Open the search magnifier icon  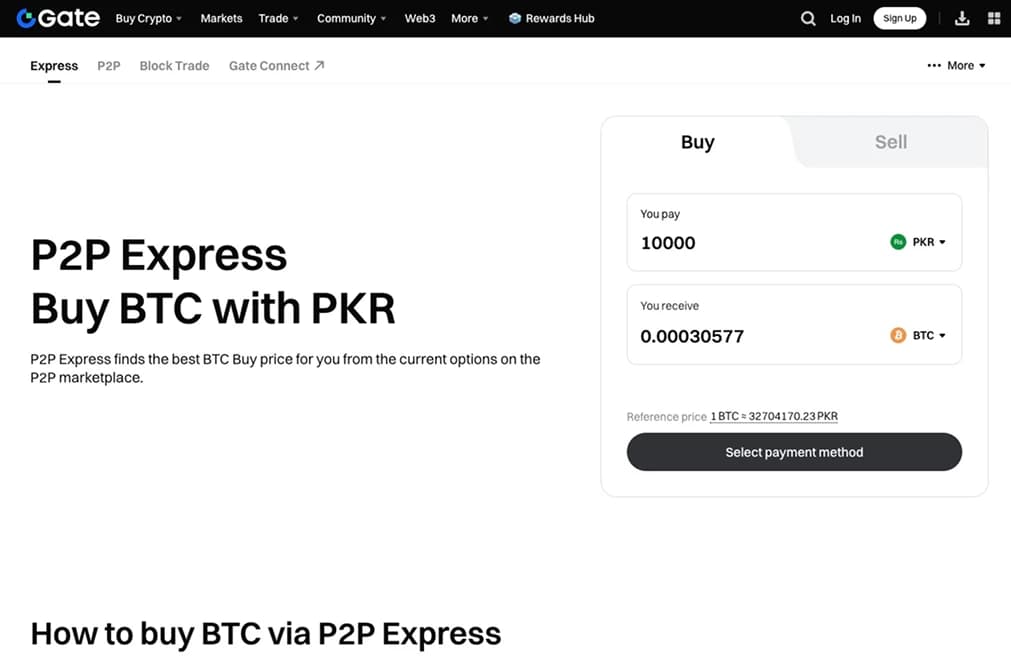tap(808, 18)
